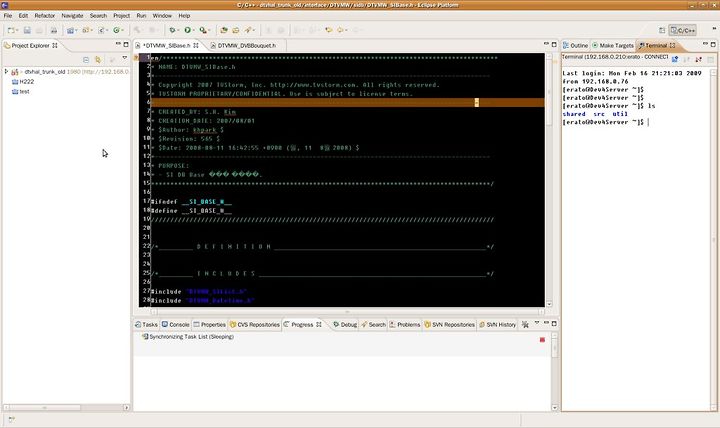Image resolution: width=720 pixels, height=428 pixels.
Task: Click the Back navigation arrow icon
Action: (340, 30)
